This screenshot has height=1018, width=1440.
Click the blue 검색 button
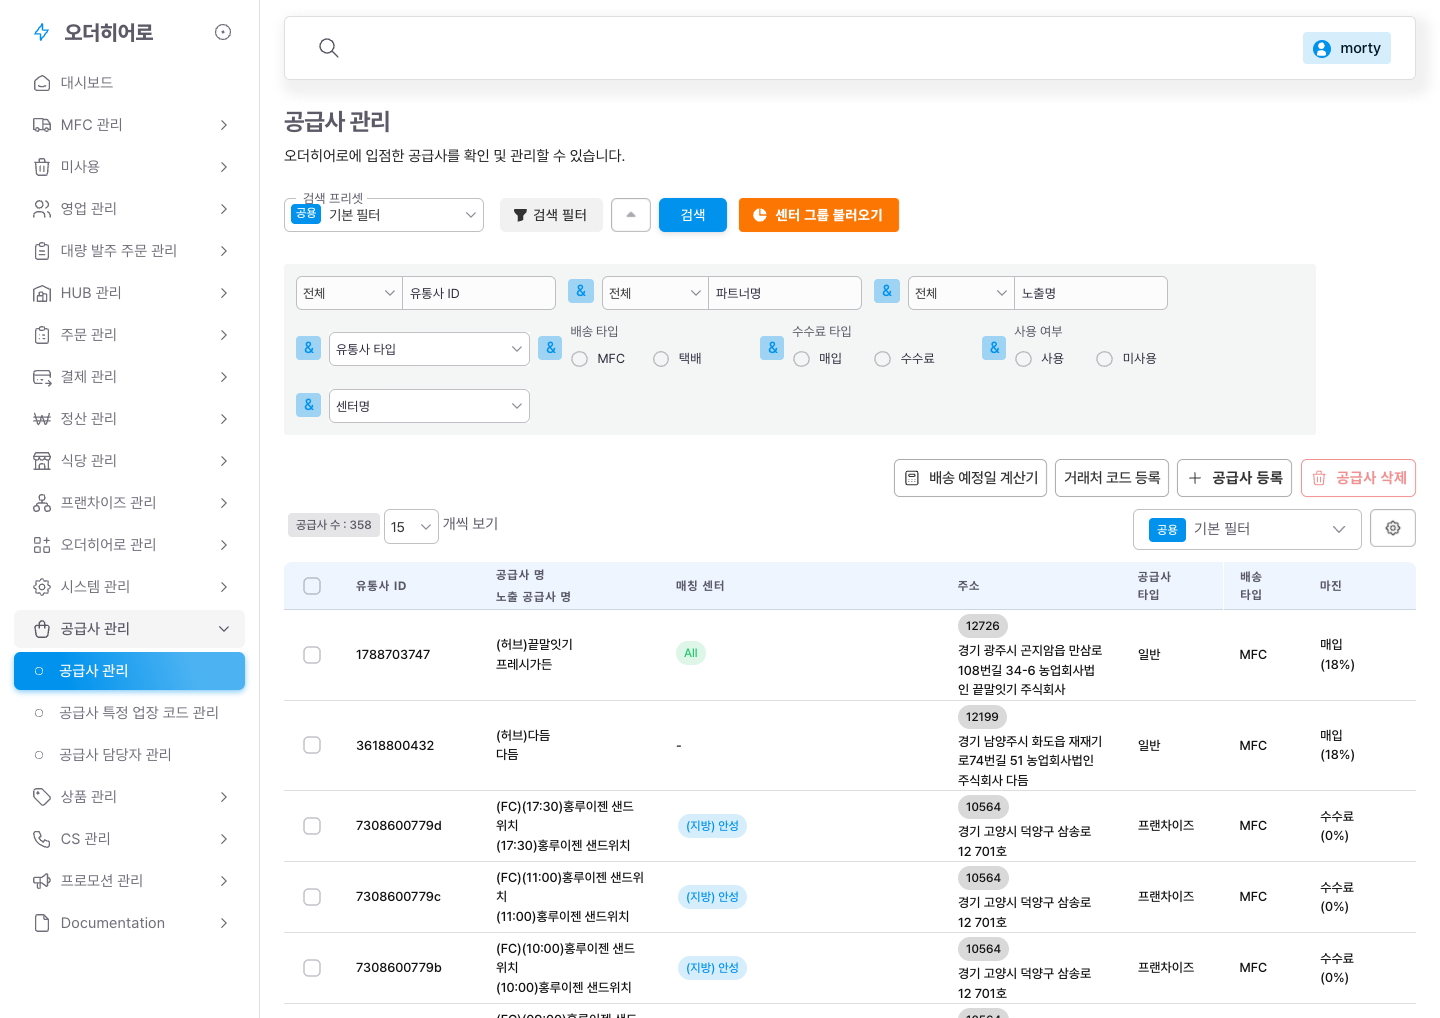tap(693, 215)
